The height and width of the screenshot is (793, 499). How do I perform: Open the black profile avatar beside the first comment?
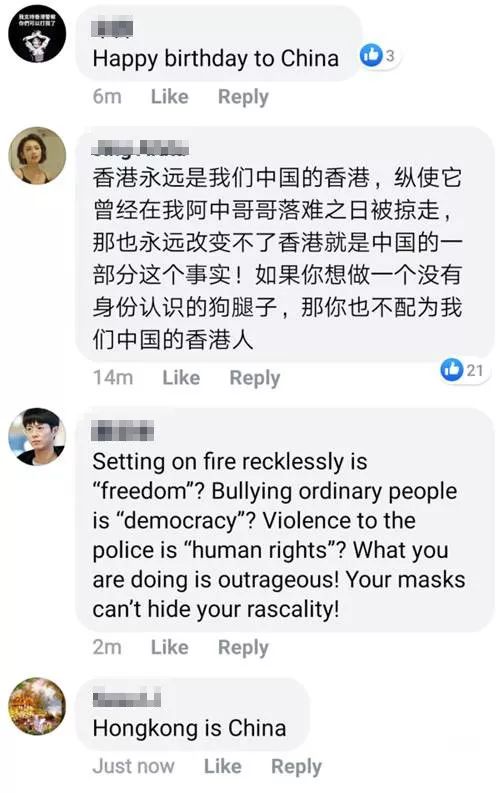pyautogui.click(x=37, y=34)
